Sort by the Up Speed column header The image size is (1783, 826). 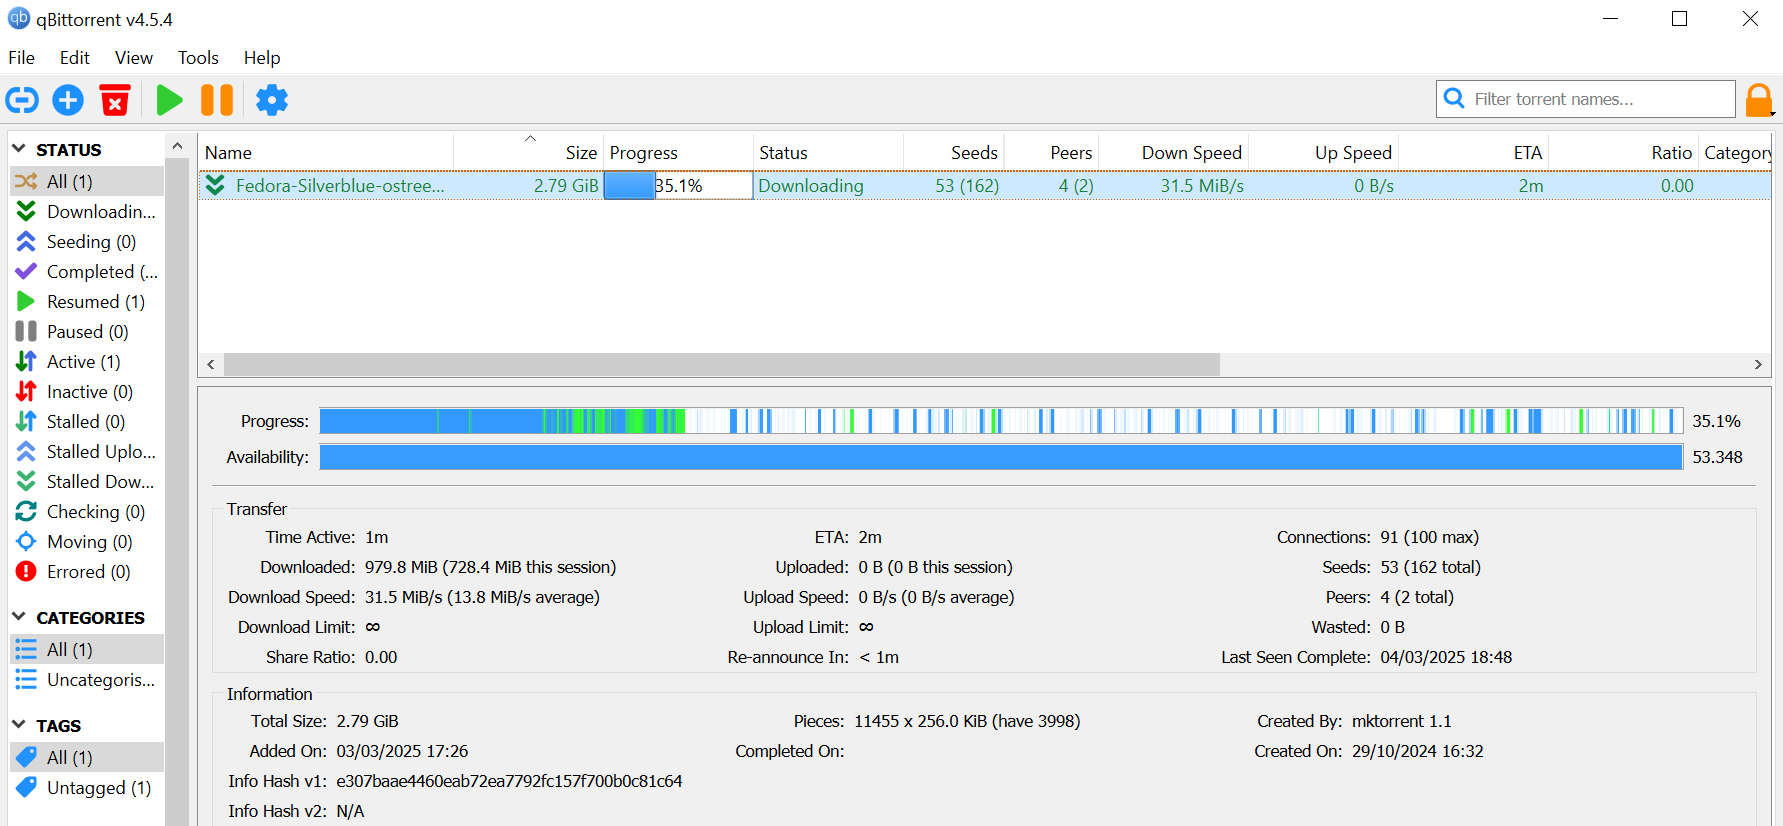pyautogui.click(x=1323, y=152)
